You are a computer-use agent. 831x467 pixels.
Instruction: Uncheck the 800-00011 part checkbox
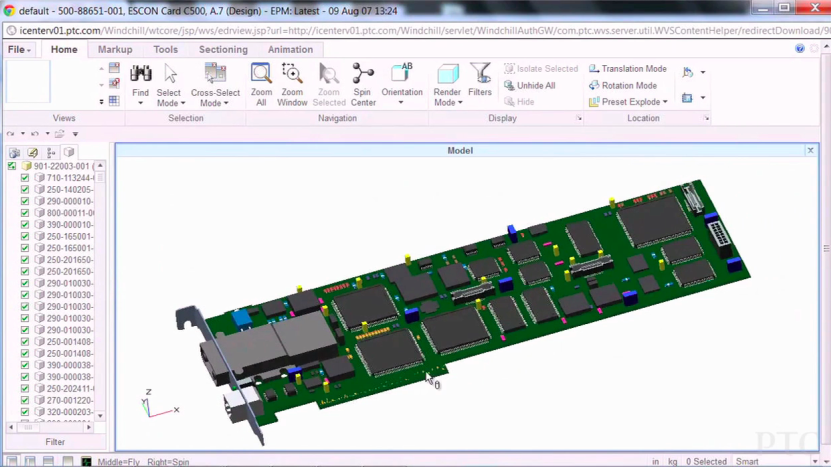point(25,213)
